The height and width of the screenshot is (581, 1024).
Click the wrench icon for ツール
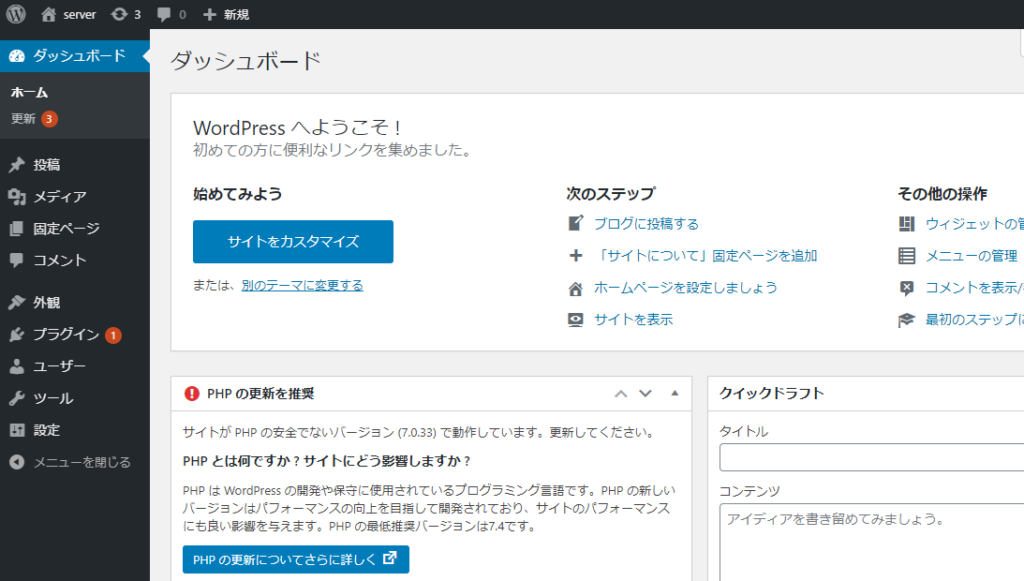click(x=17, y=398)
